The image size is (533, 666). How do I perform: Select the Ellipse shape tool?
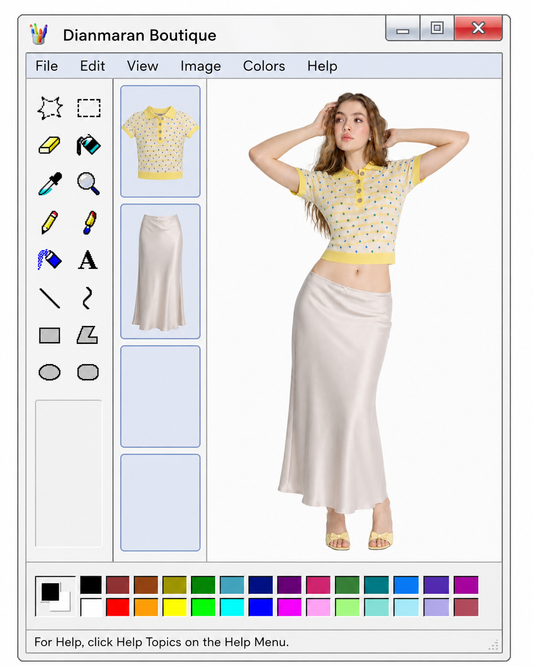pyautogui.click(x=50, y=373)
